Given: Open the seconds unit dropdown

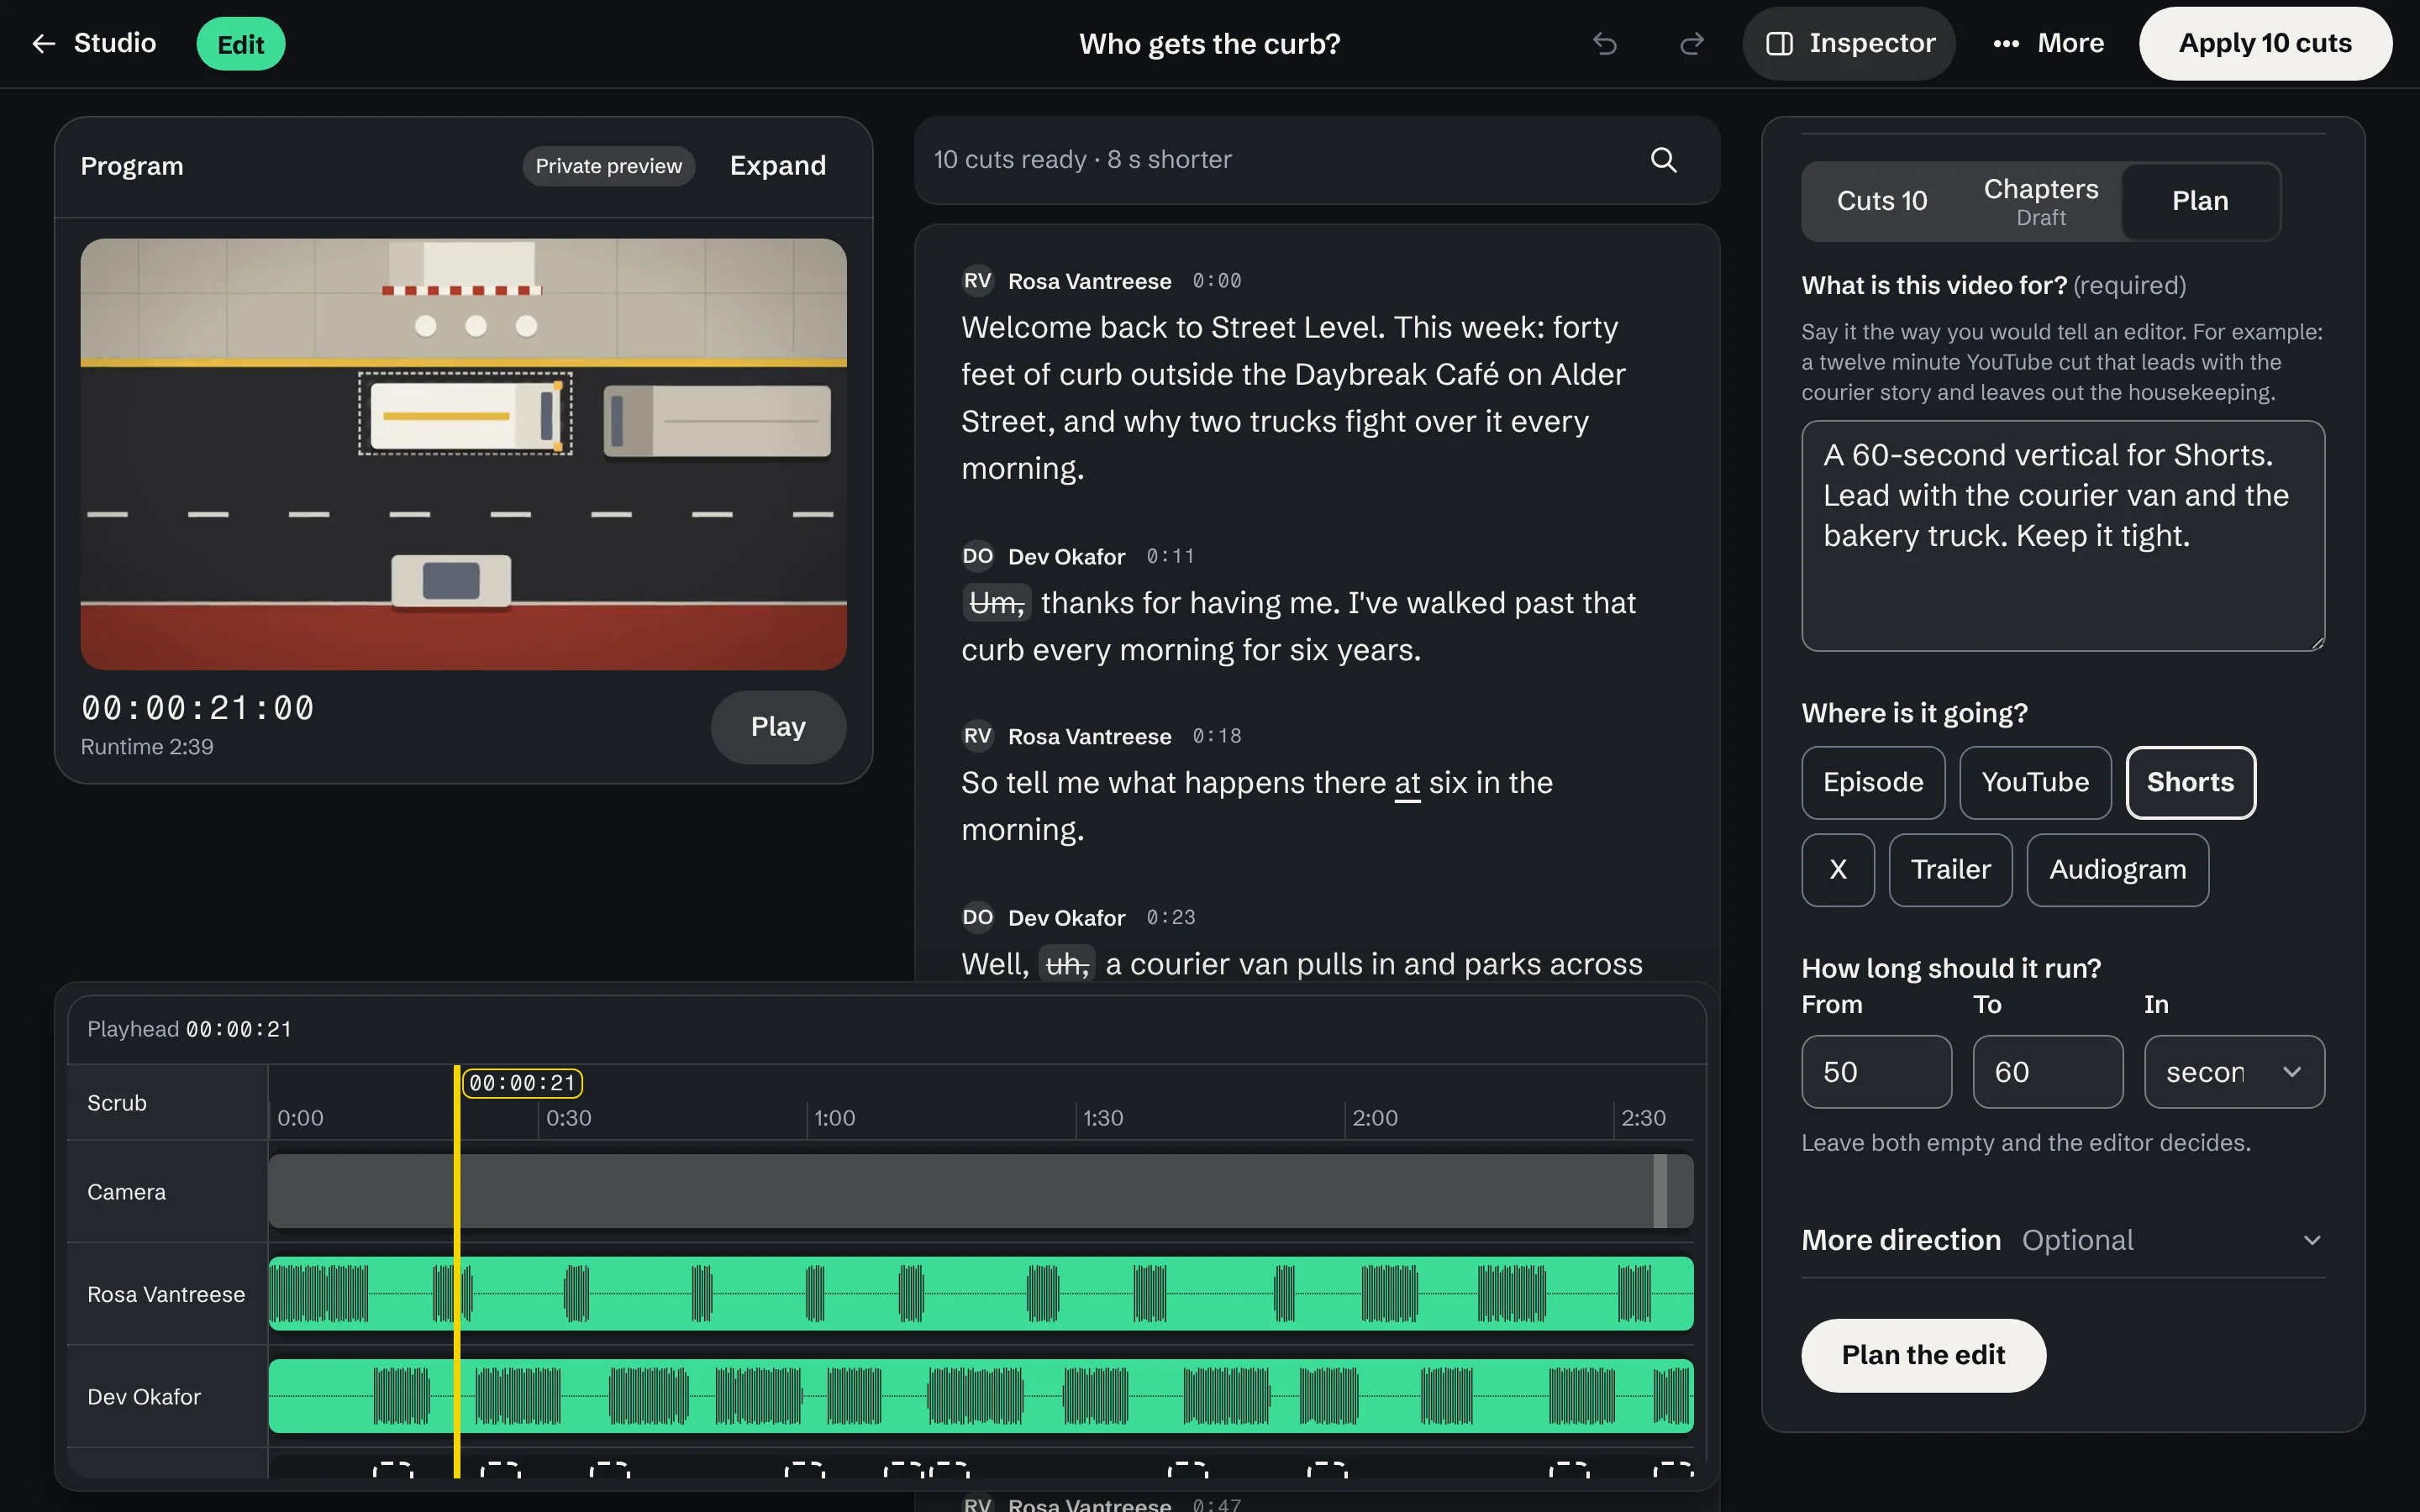Looking at the screenshot, I should 2234,1072.
